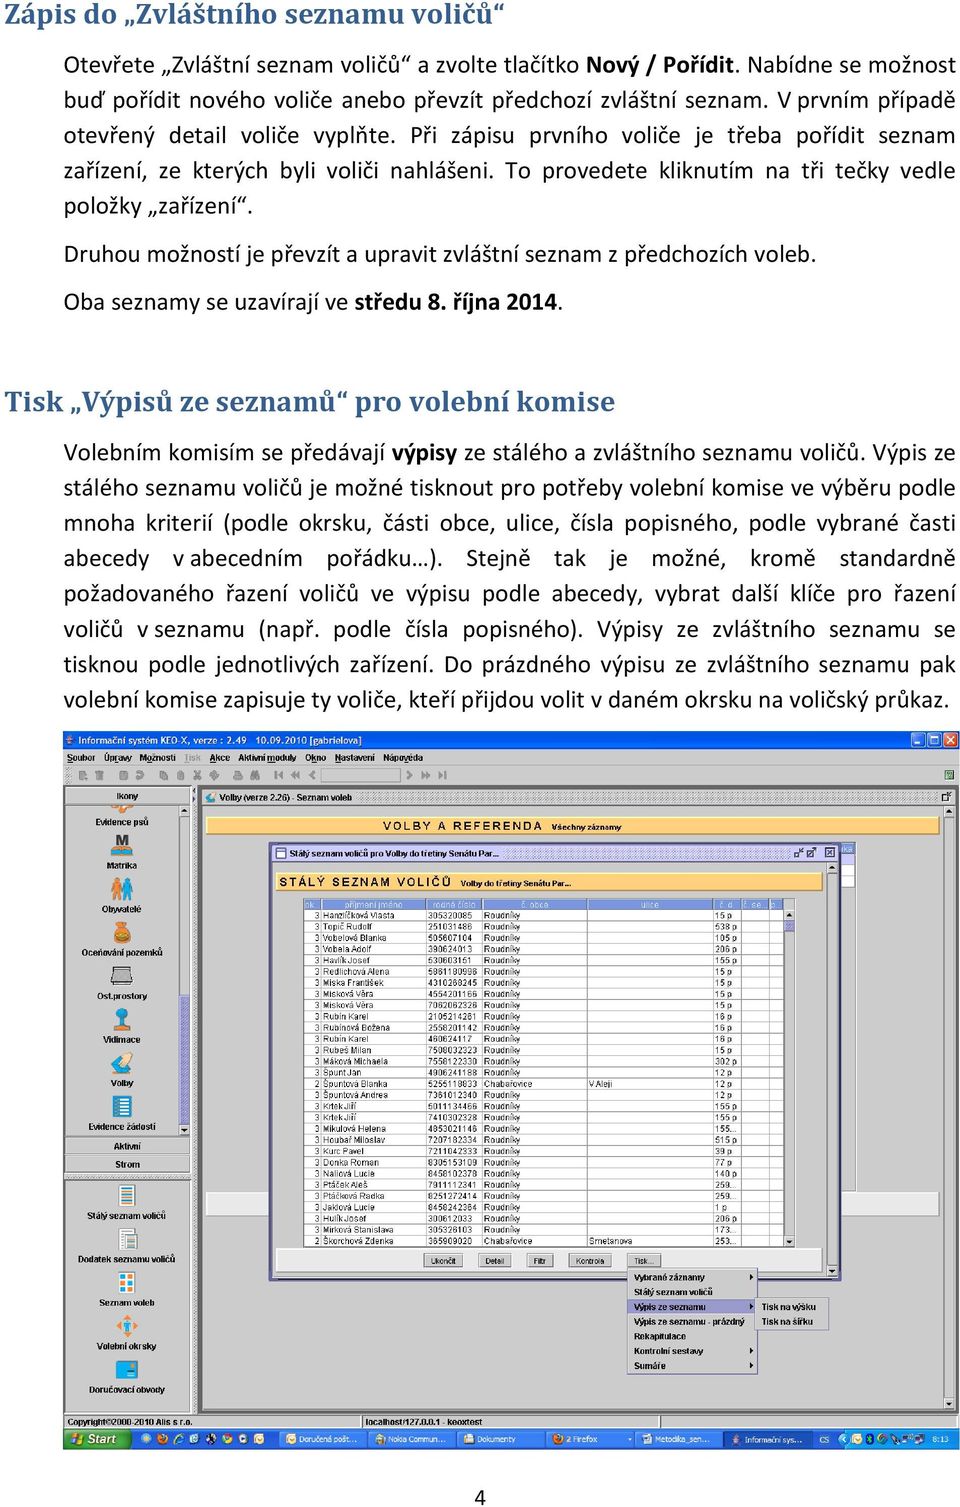Open the Volební okrsky icon

127,1327
